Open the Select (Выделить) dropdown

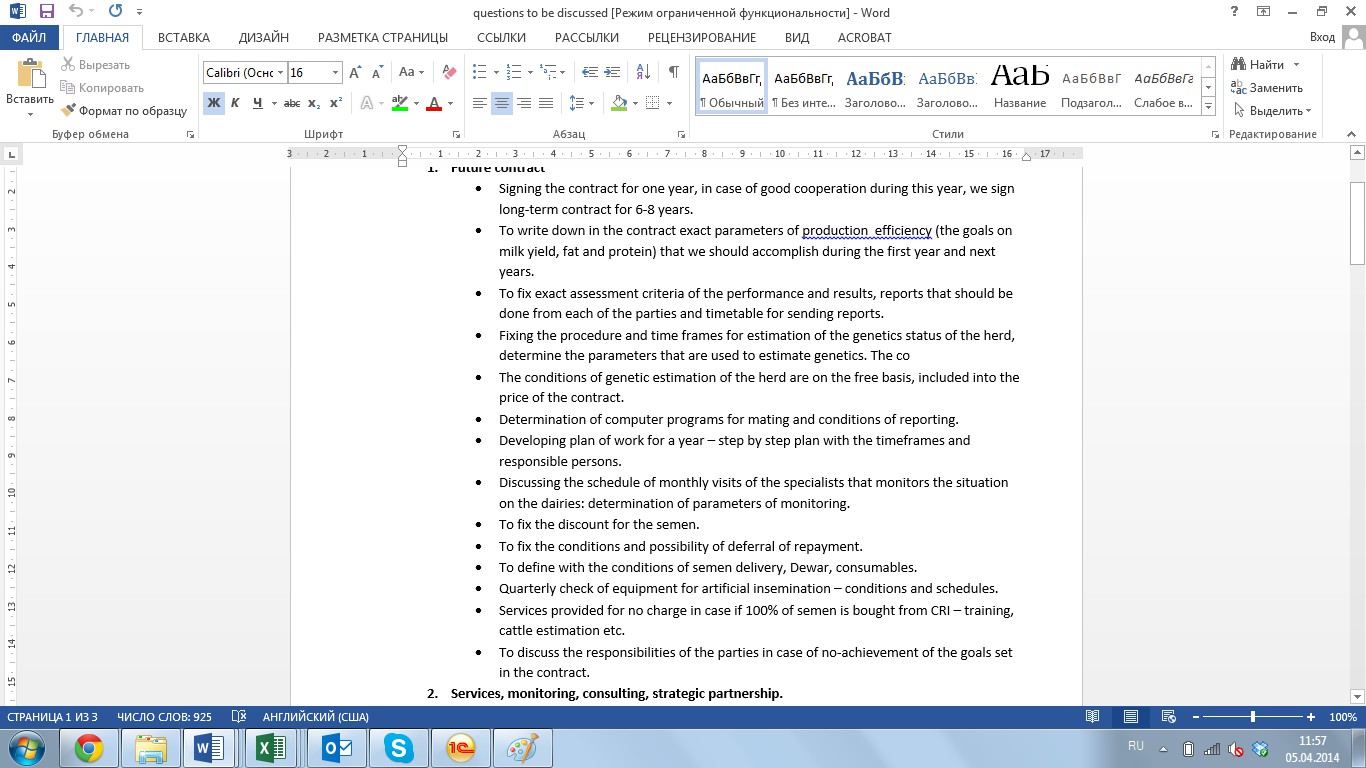[1272, 111]
